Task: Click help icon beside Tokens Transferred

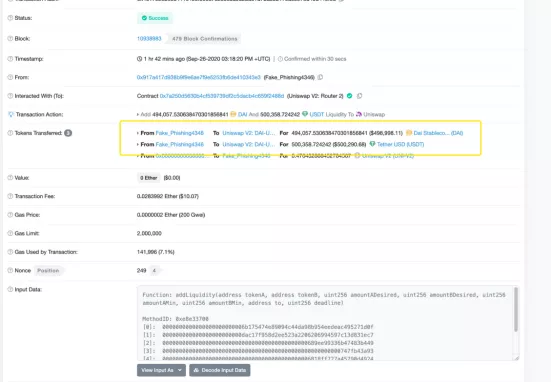Action: [10, 133]
